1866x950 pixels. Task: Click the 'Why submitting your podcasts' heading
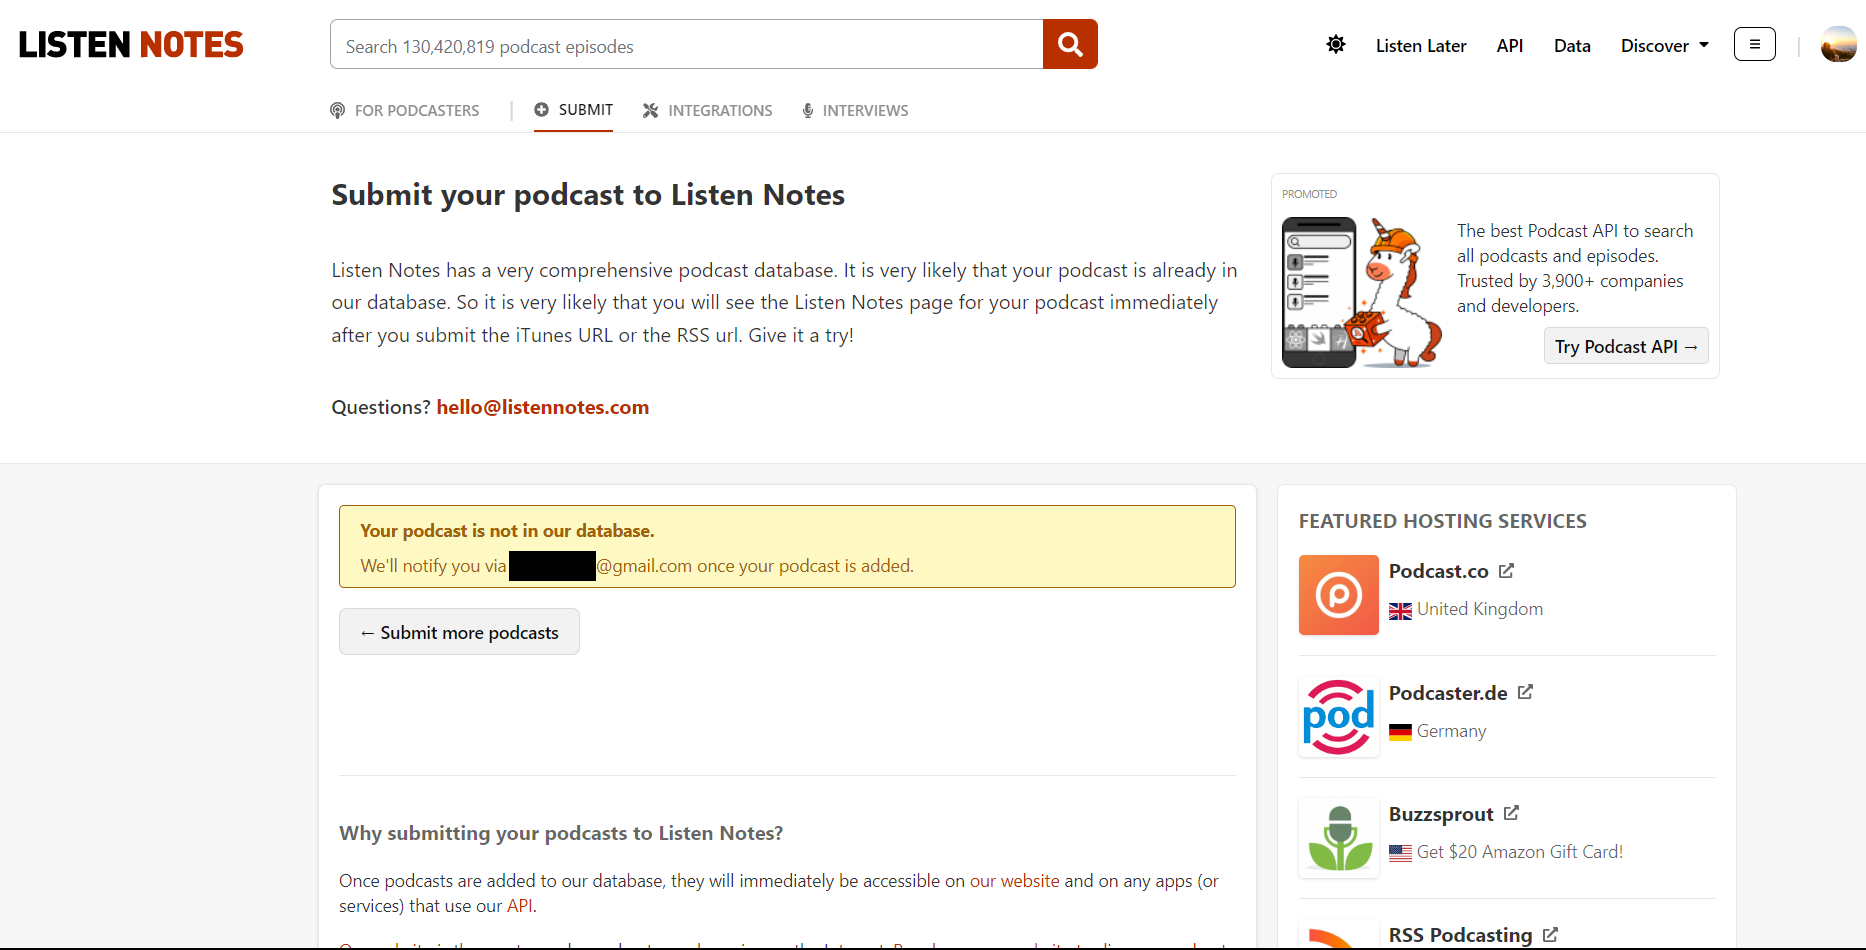coord(561,833)
